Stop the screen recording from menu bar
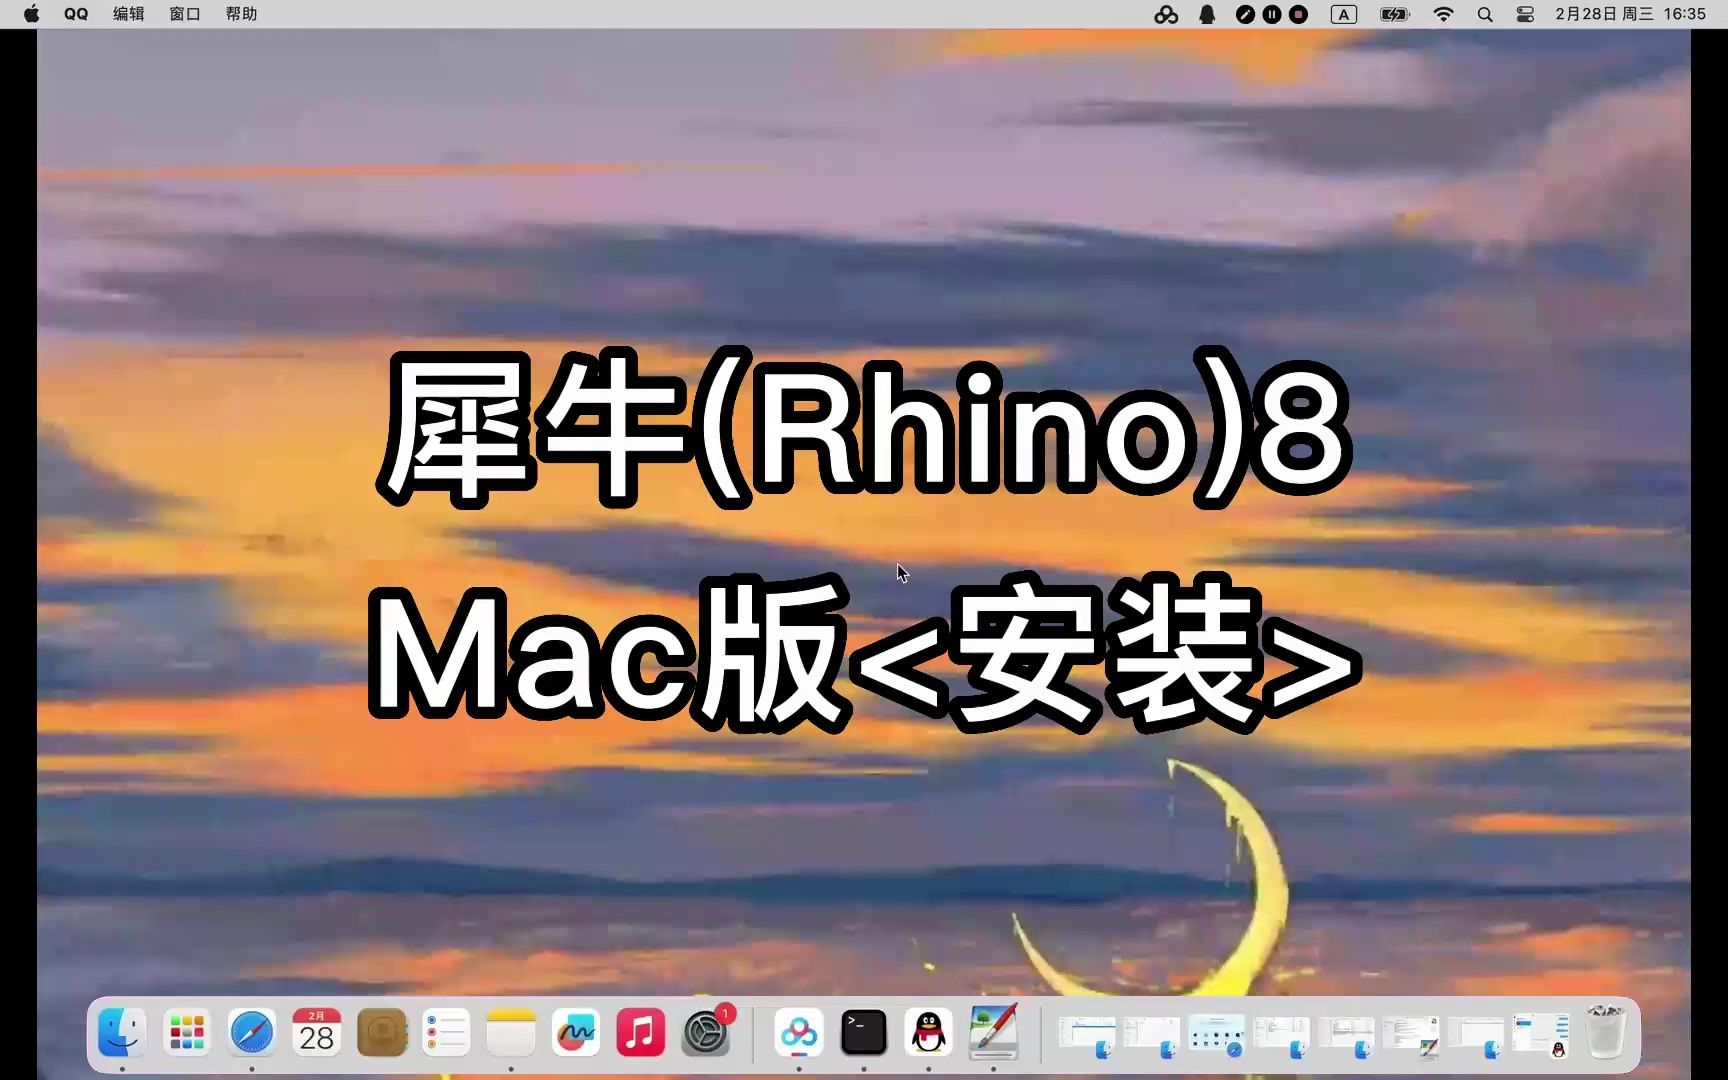This screenshot has width=1728, height=1080. coord(1299,14)
